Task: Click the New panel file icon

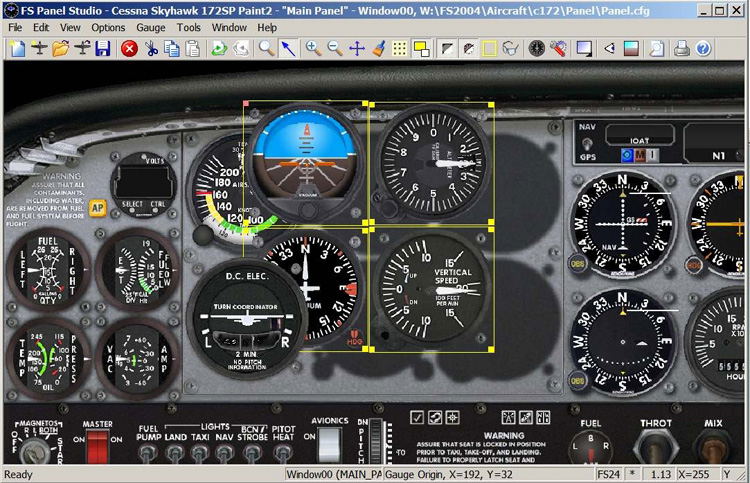Action: pyautogui.click(x=18, y=48)
